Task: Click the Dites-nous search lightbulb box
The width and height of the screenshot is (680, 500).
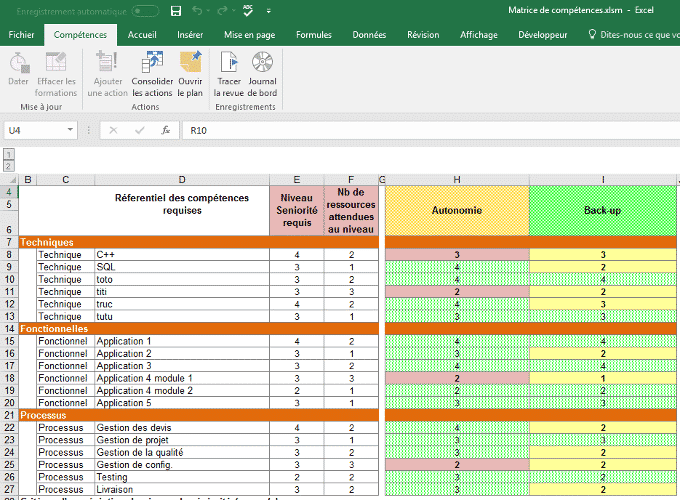Action: point(633,35)
